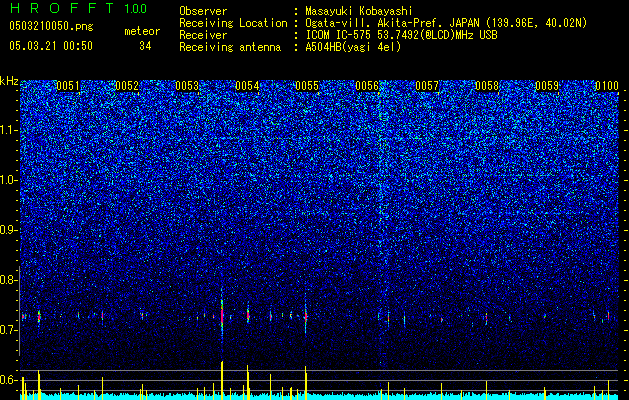Click the 0056 time marker
629x400 pixels.
367,86
